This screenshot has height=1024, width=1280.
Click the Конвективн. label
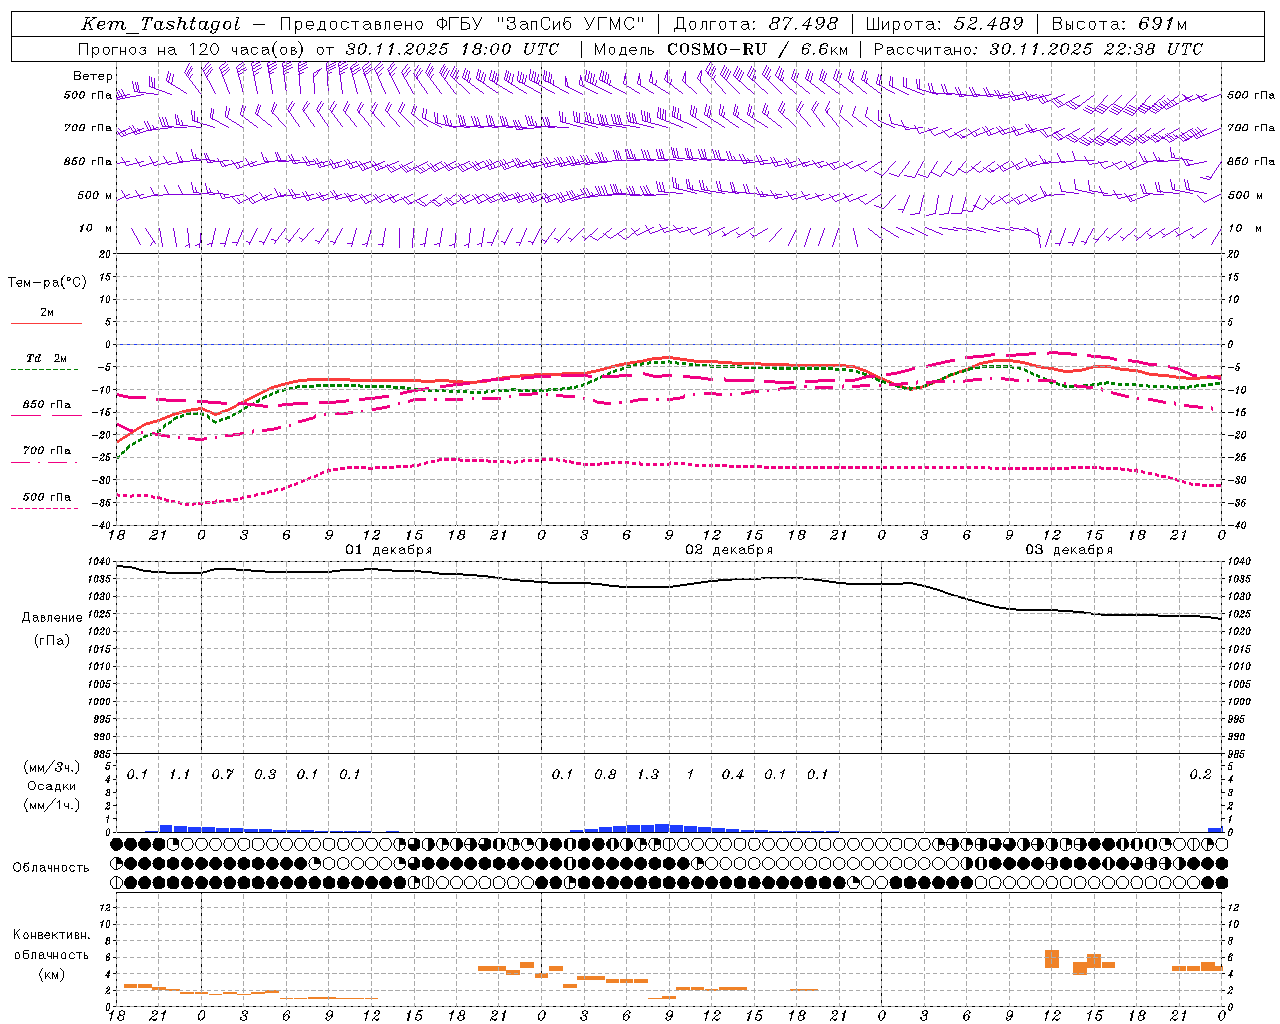pyautogui.click(x=52, y=936)
